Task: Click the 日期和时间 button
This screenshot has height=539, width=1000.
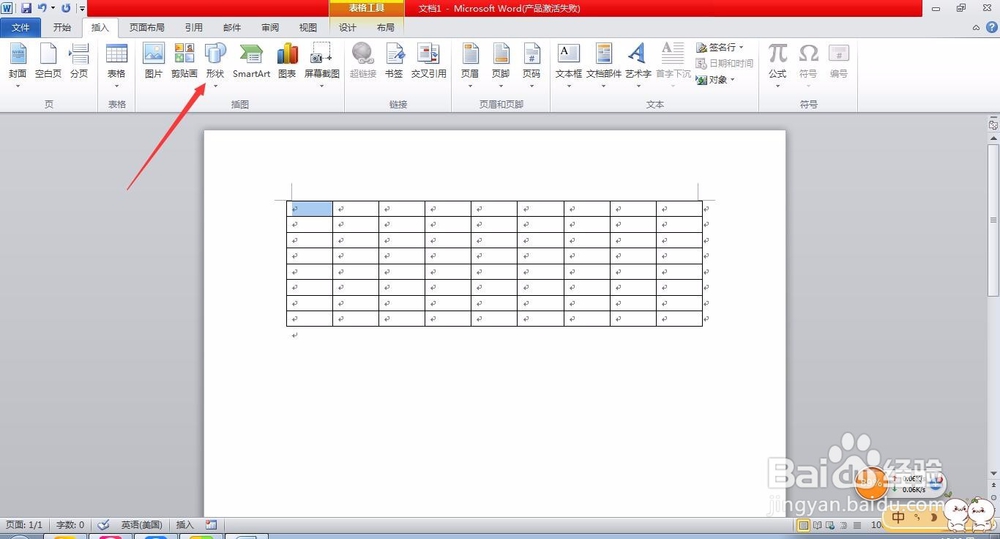Action: pos(724,63)
